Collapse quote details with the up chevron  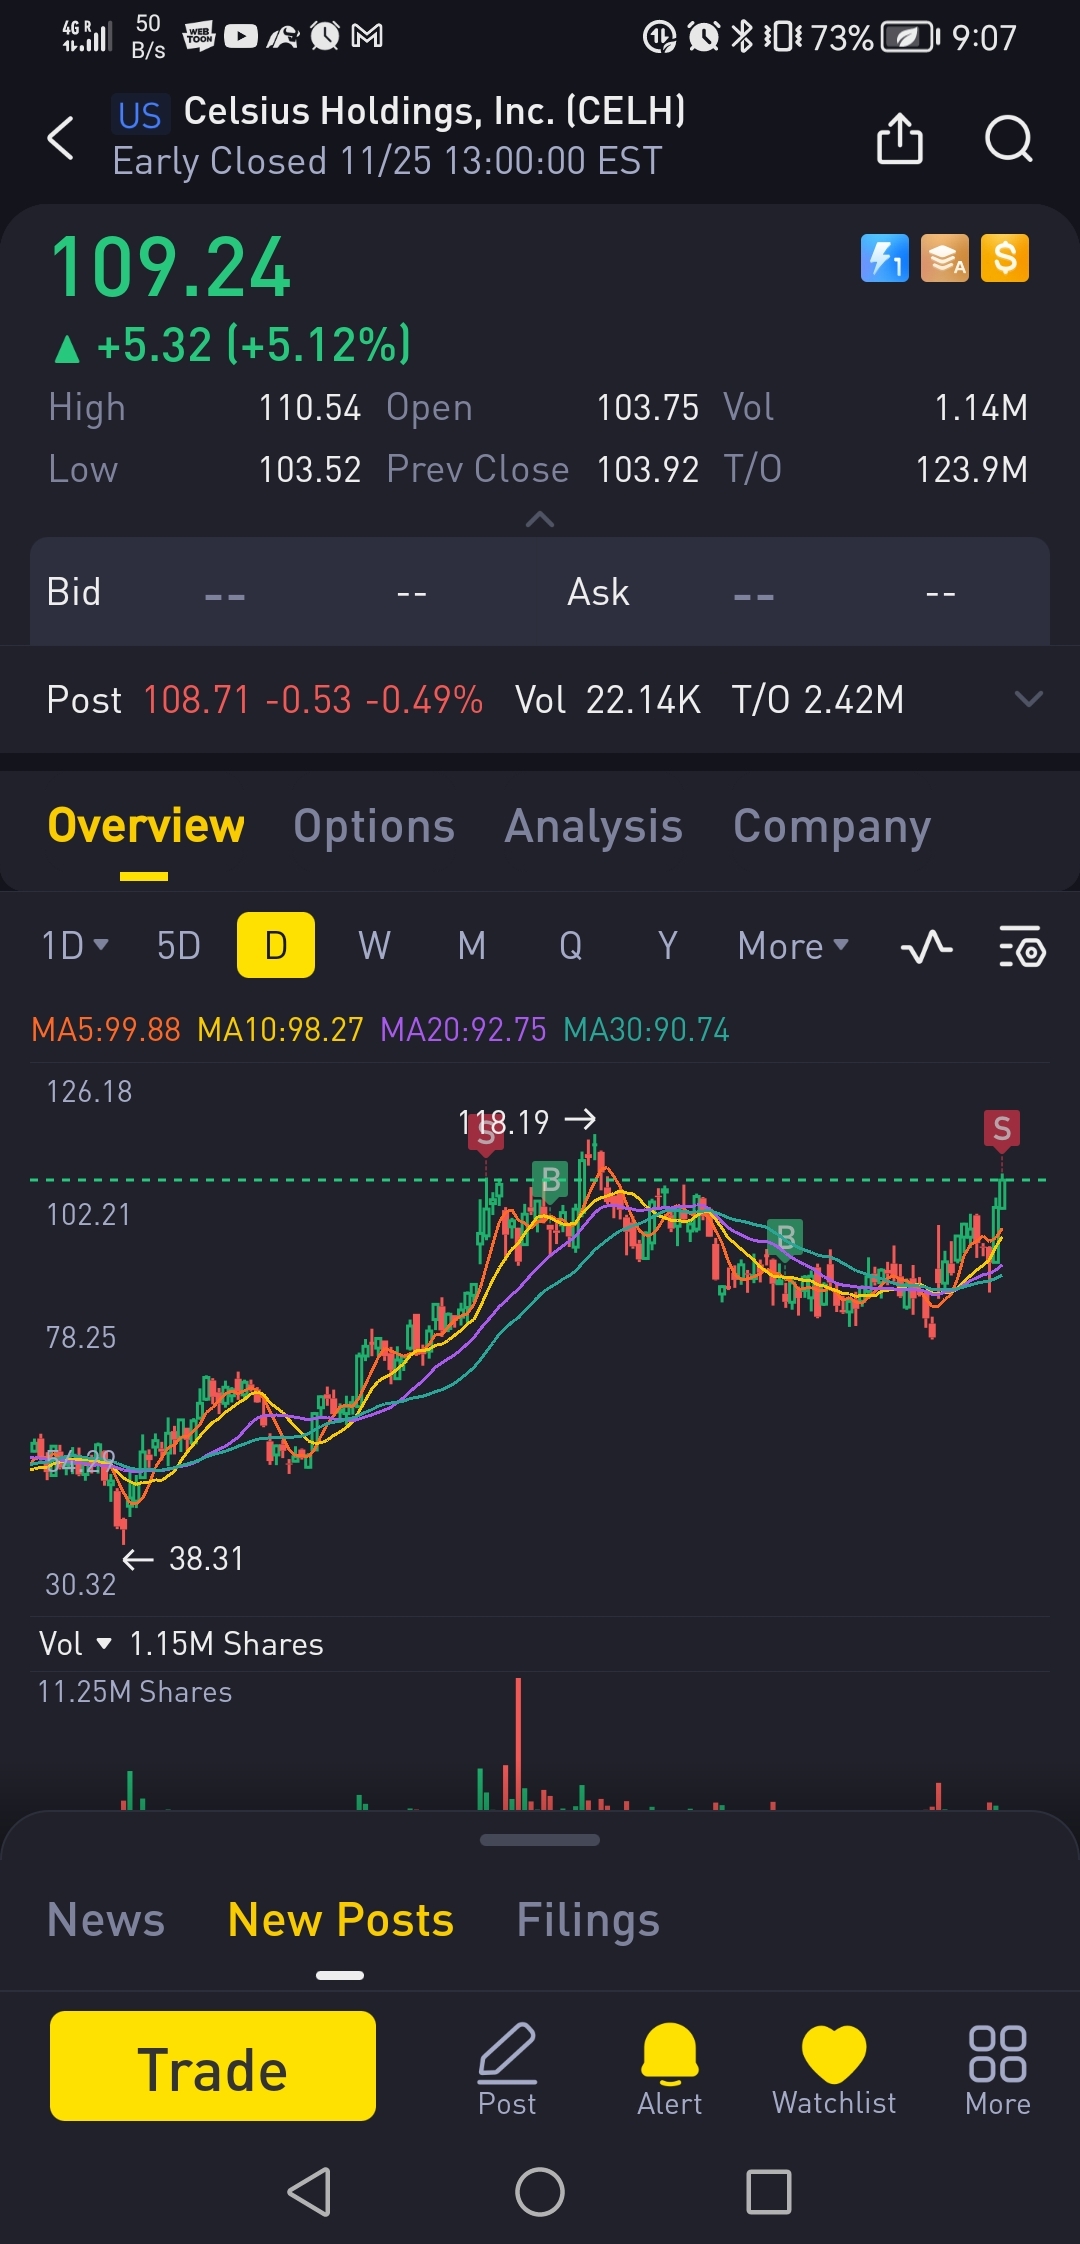click(x=540, y=519)
